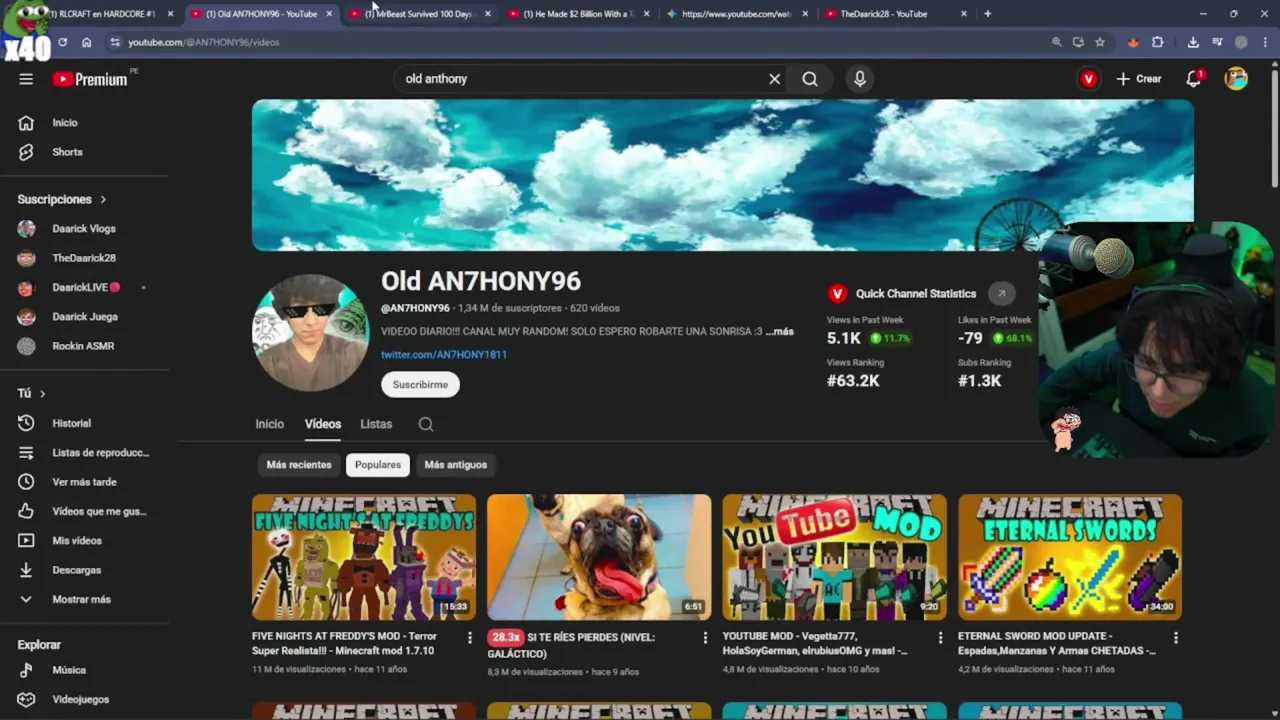The image size is (1280, 720).
Task: Open the notifications bell
Action: 1193,79
